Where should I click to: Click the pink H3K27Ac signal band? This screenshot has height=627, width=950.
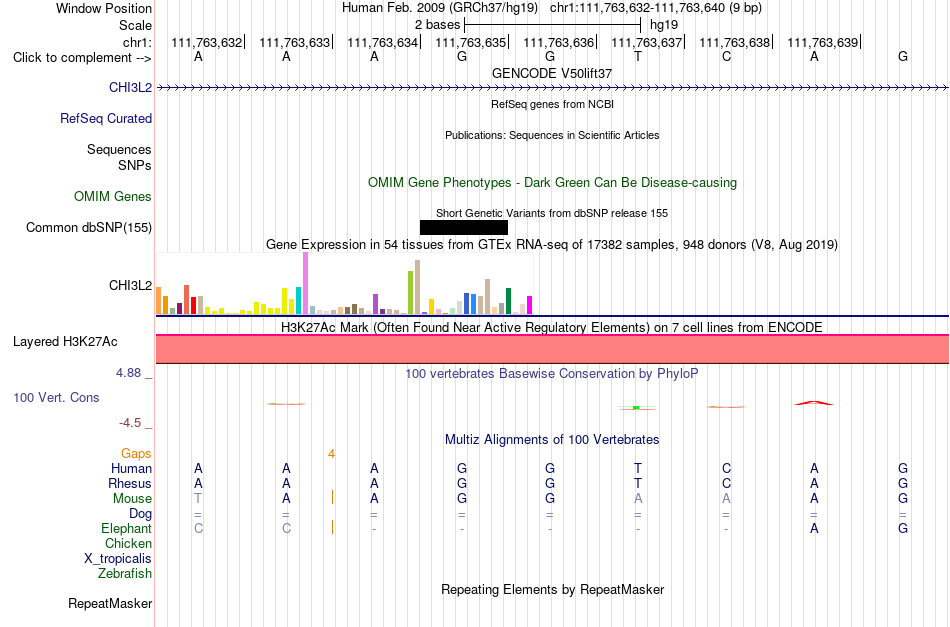click(x=553, y=349)
